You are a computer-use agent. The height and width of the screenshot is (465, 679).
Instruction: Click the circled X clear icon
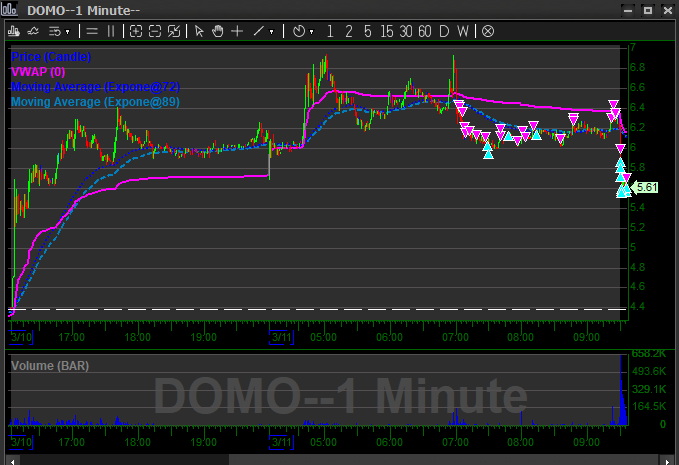pyautogui.click(x=488, y=31)
